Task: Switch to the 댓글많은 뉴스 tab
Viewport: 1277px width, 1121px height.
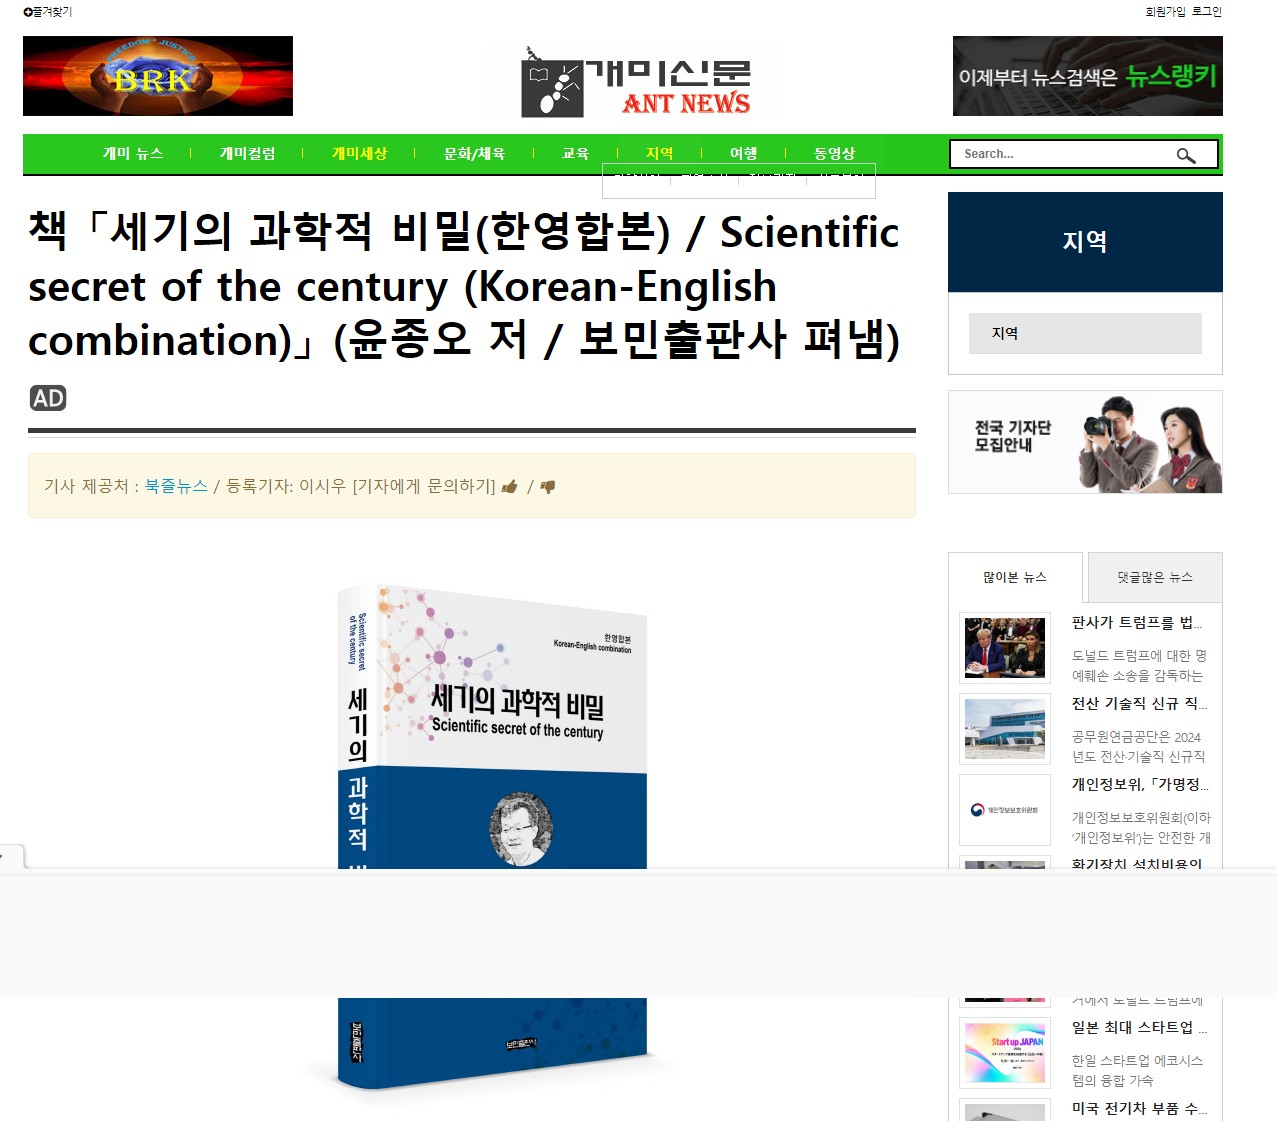Action: click(x=1155, y=577)
